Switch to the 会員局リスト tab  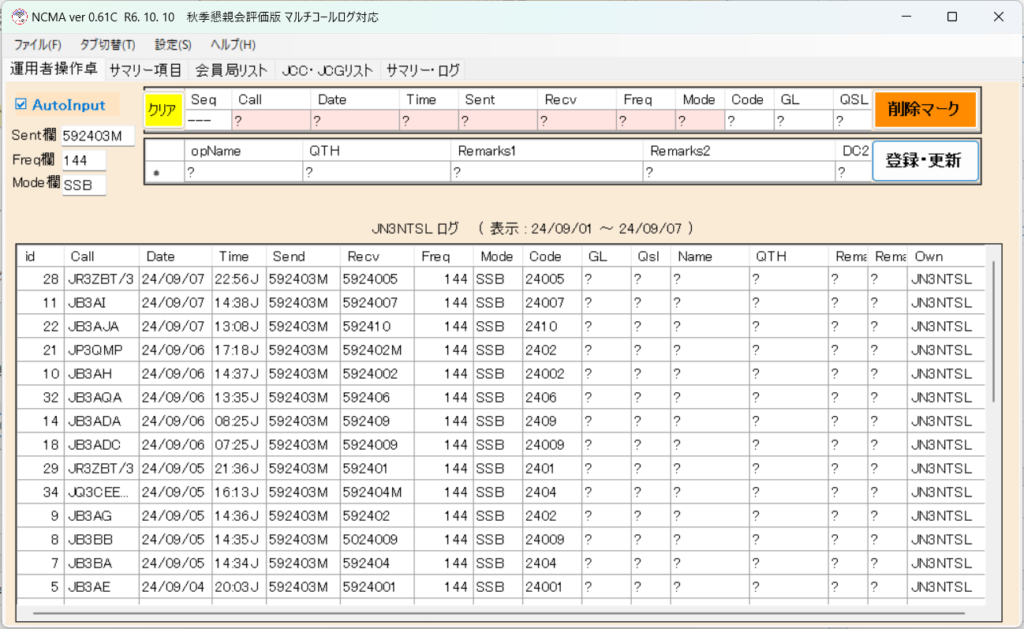click(x=231, y=70)
